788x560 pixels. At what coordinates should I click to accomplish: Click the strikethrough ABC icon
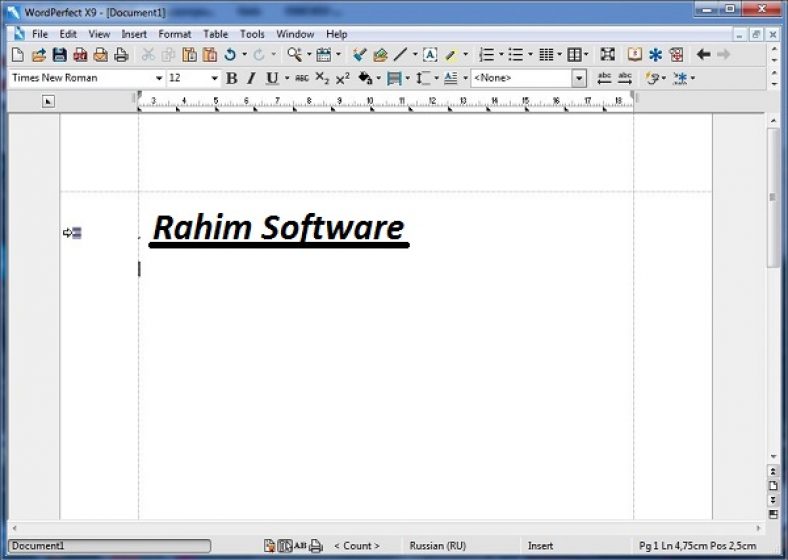[x=302, y=78]
